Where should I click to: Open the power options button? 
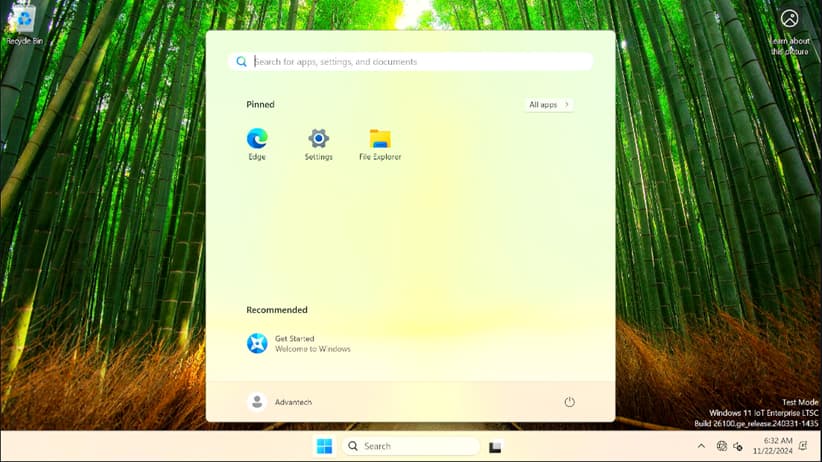pyautogui.click(x=569, y=402)
